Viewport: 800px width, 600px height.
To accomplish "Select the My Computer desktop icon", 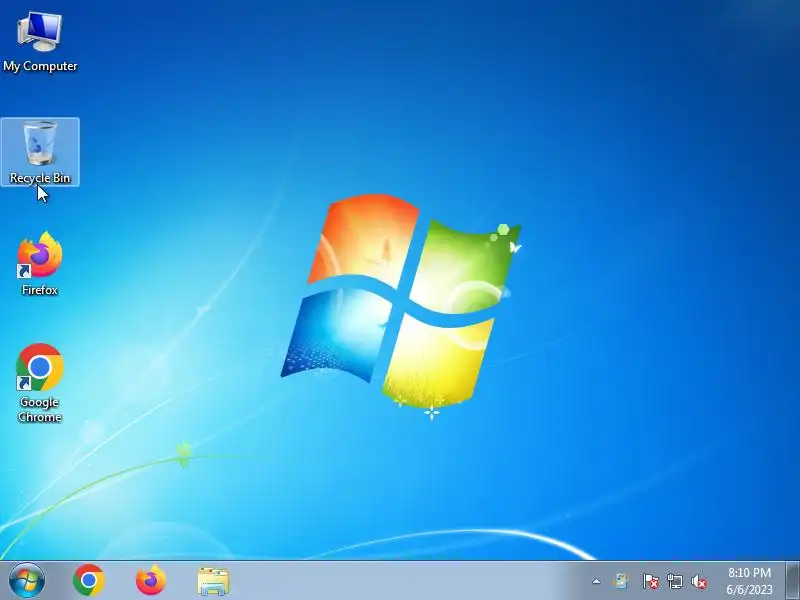I will coord(40,42).
